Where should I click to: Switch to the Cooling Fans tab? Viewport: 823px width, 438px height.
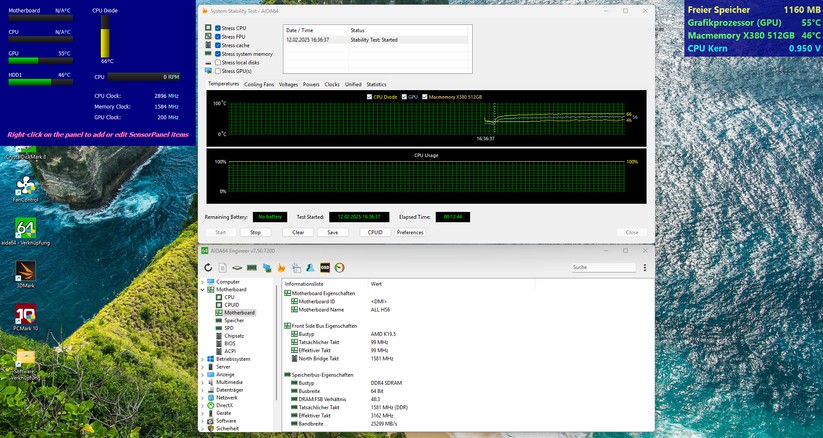(x=258, y=84)
